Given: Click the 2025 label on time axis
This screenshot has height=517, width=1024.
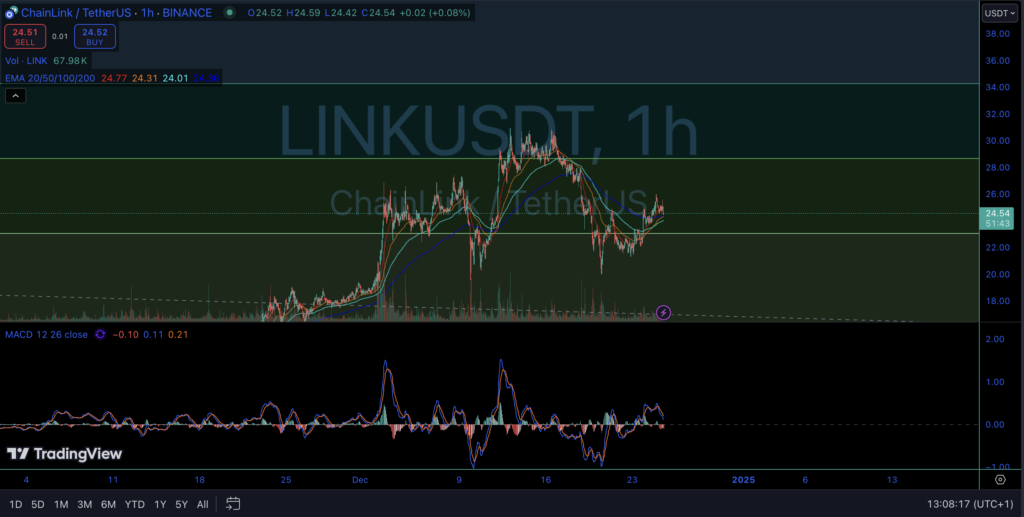Looking at the screenshot, I should (743, 480).
